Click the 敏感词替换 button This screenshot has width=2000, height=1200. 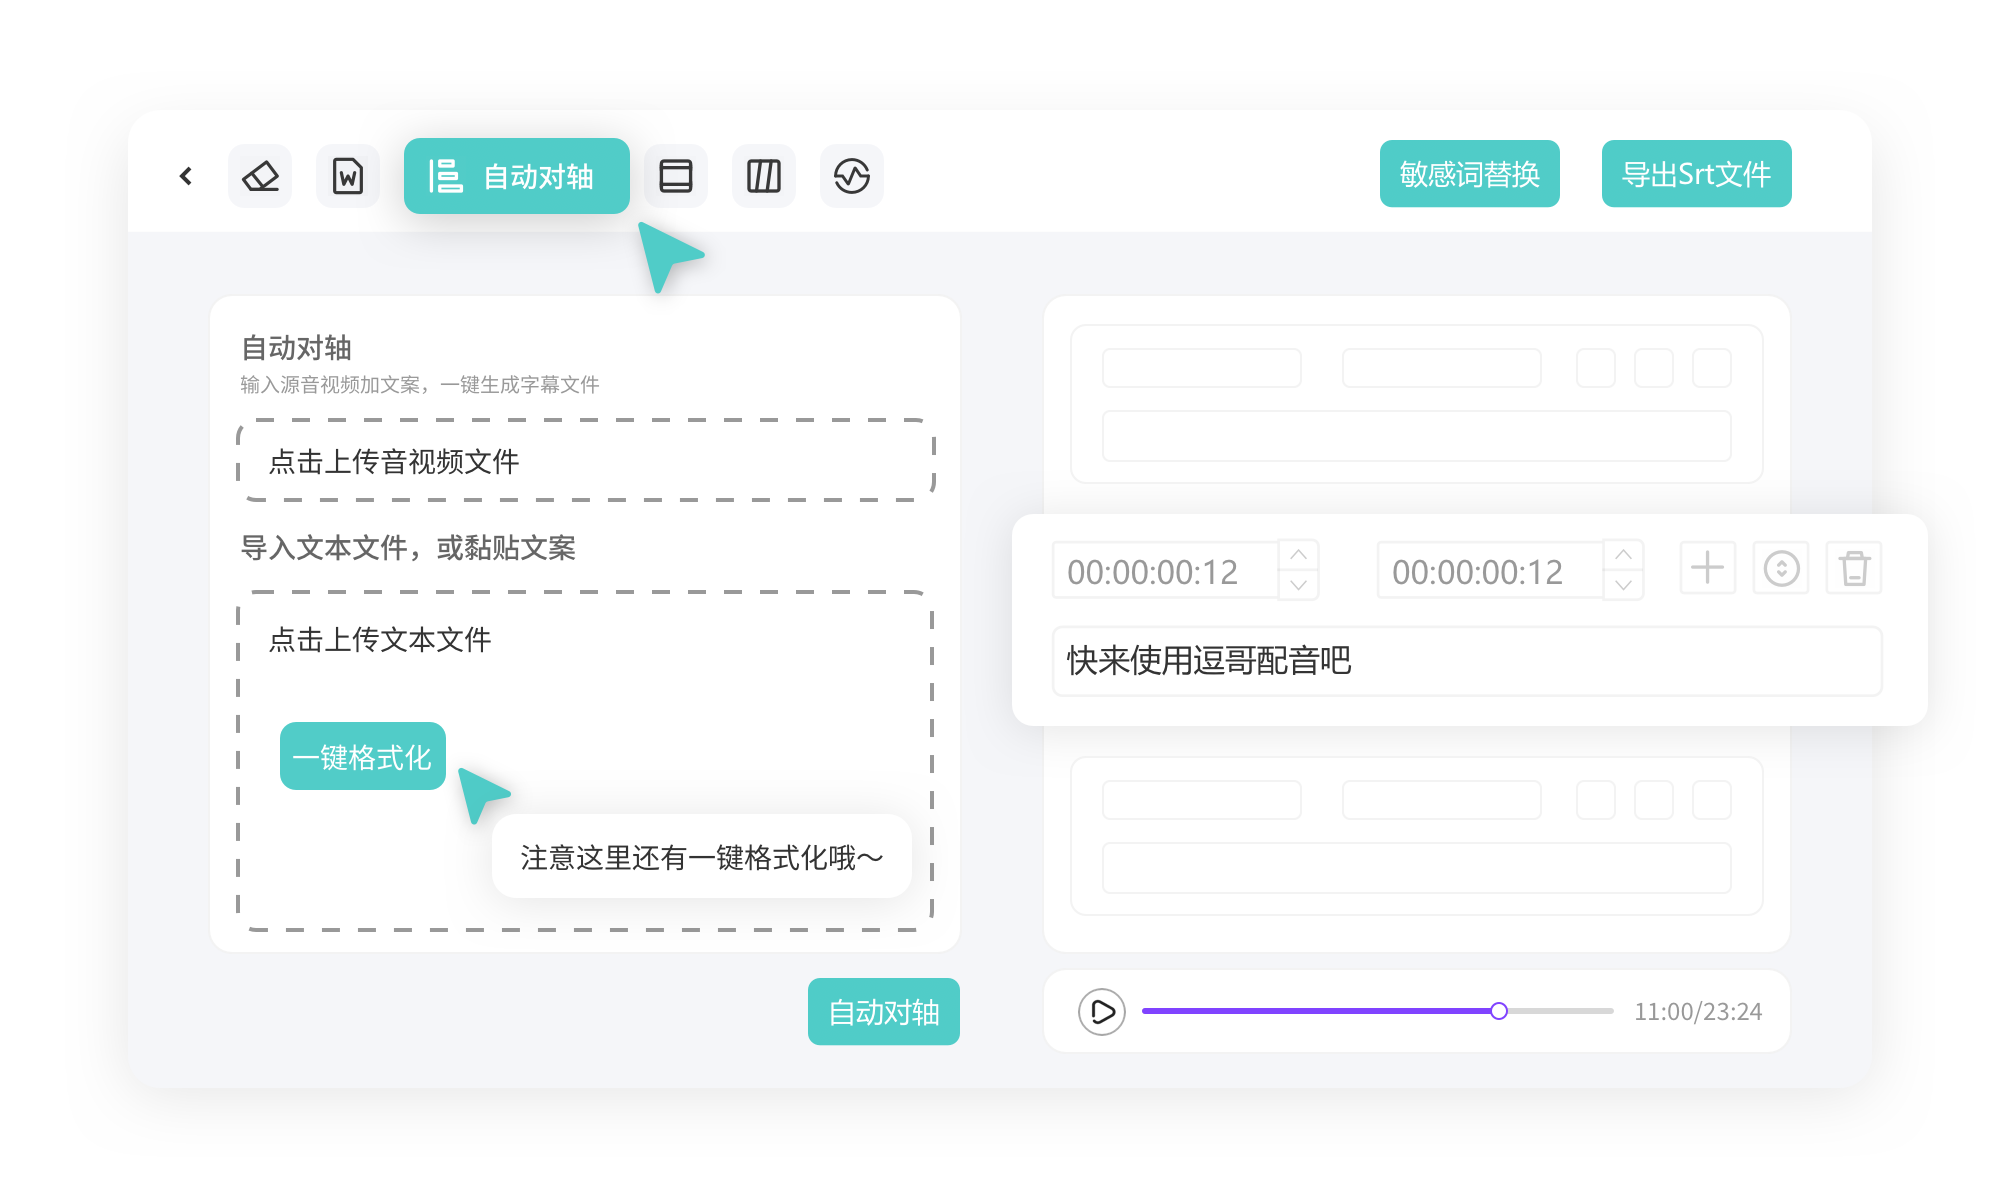[1469, 174]
